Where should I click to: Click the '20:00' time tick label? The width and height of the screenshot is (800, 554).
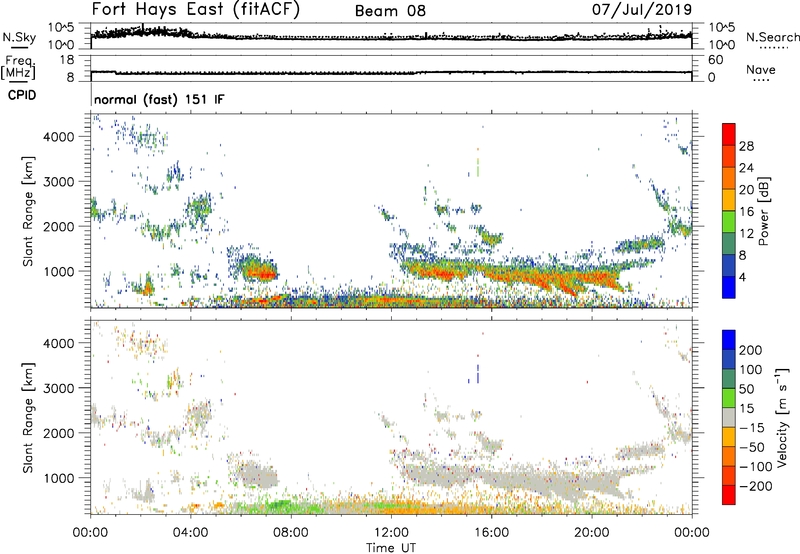(x=591, y=533)
